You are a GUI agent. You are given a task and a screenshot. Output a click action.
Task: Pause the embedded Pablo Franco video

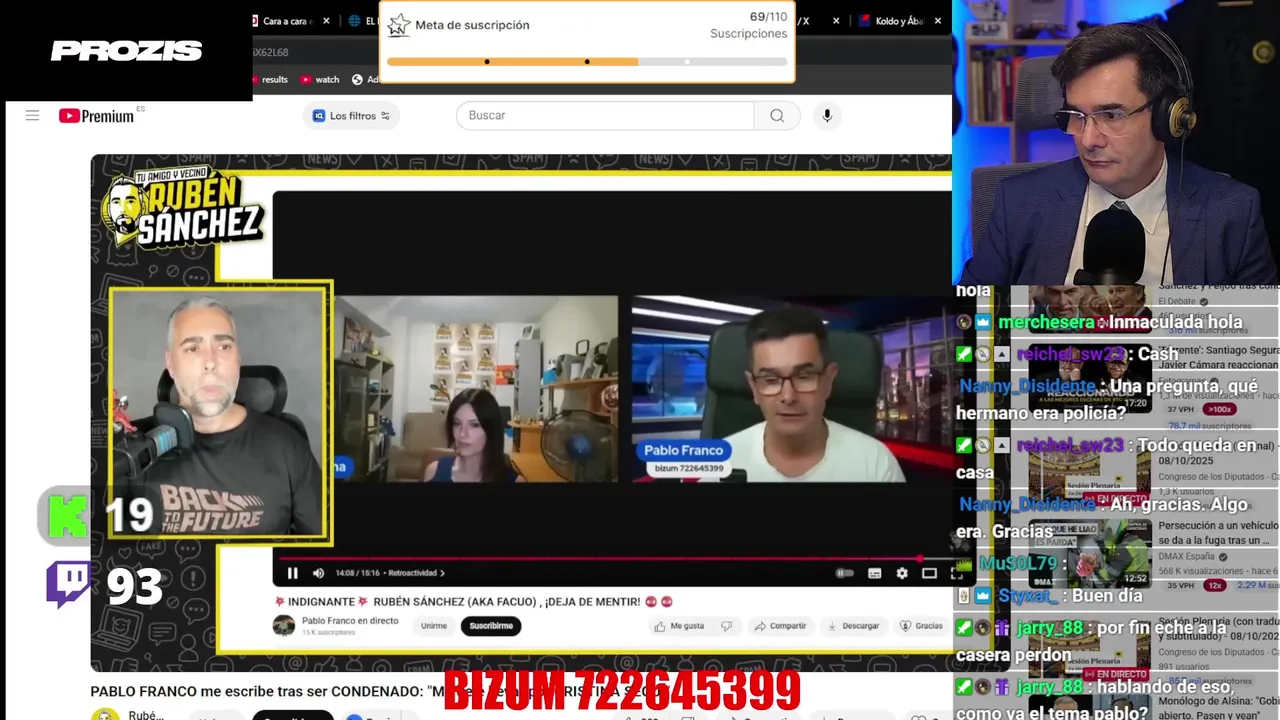(x=292, y=573)
